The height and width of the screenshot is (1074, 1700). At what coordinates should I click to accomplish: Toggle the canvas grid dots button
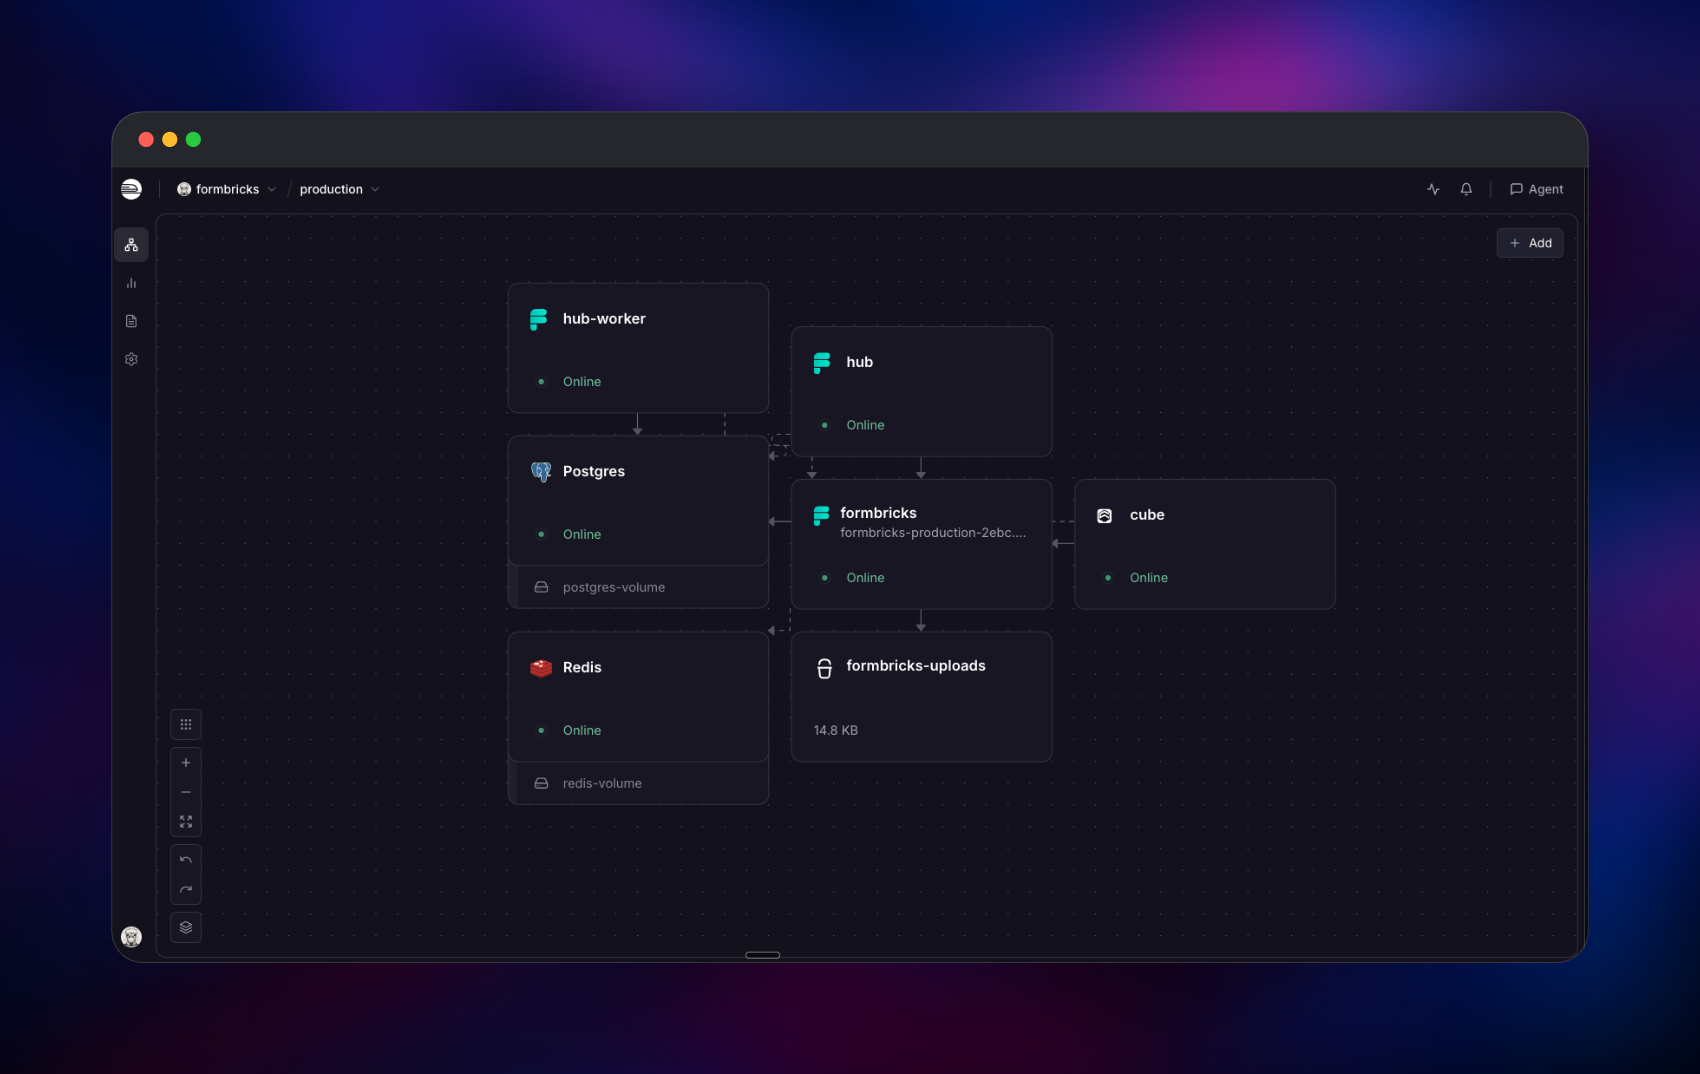[x=186, y=724]
